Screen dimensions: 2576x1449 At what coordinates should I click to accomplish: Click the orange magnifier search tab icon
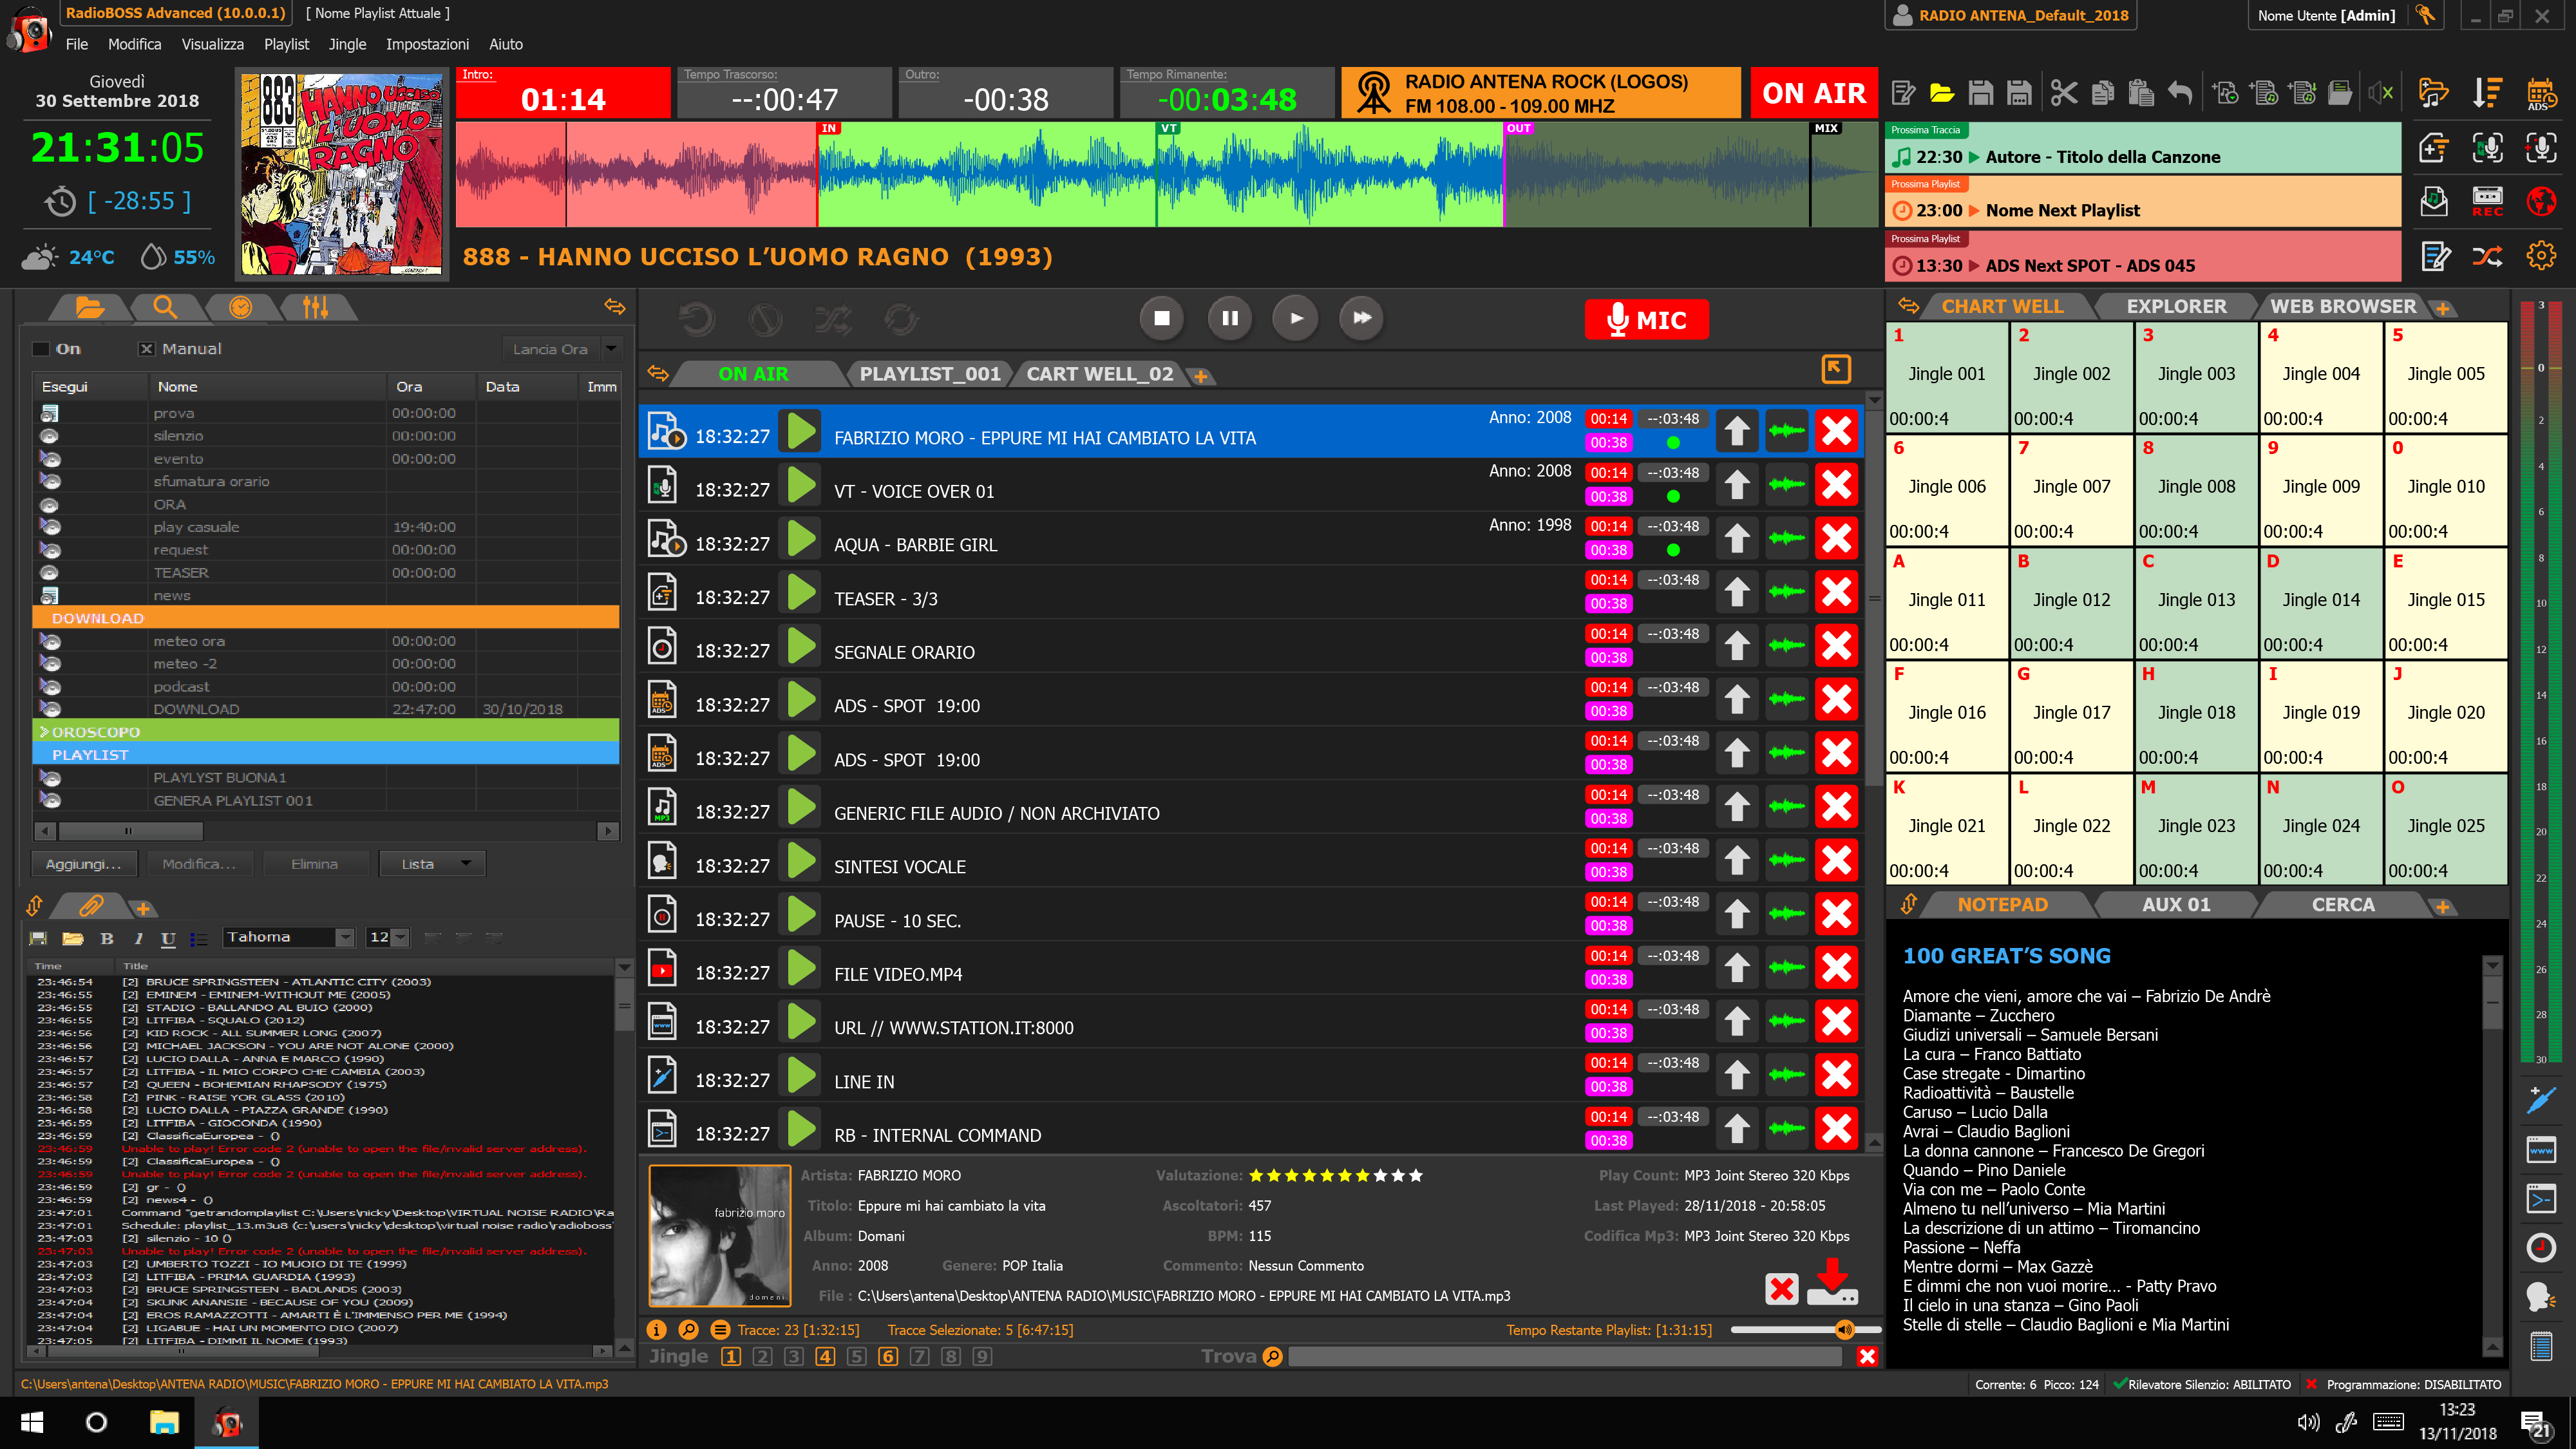(165, 307)
